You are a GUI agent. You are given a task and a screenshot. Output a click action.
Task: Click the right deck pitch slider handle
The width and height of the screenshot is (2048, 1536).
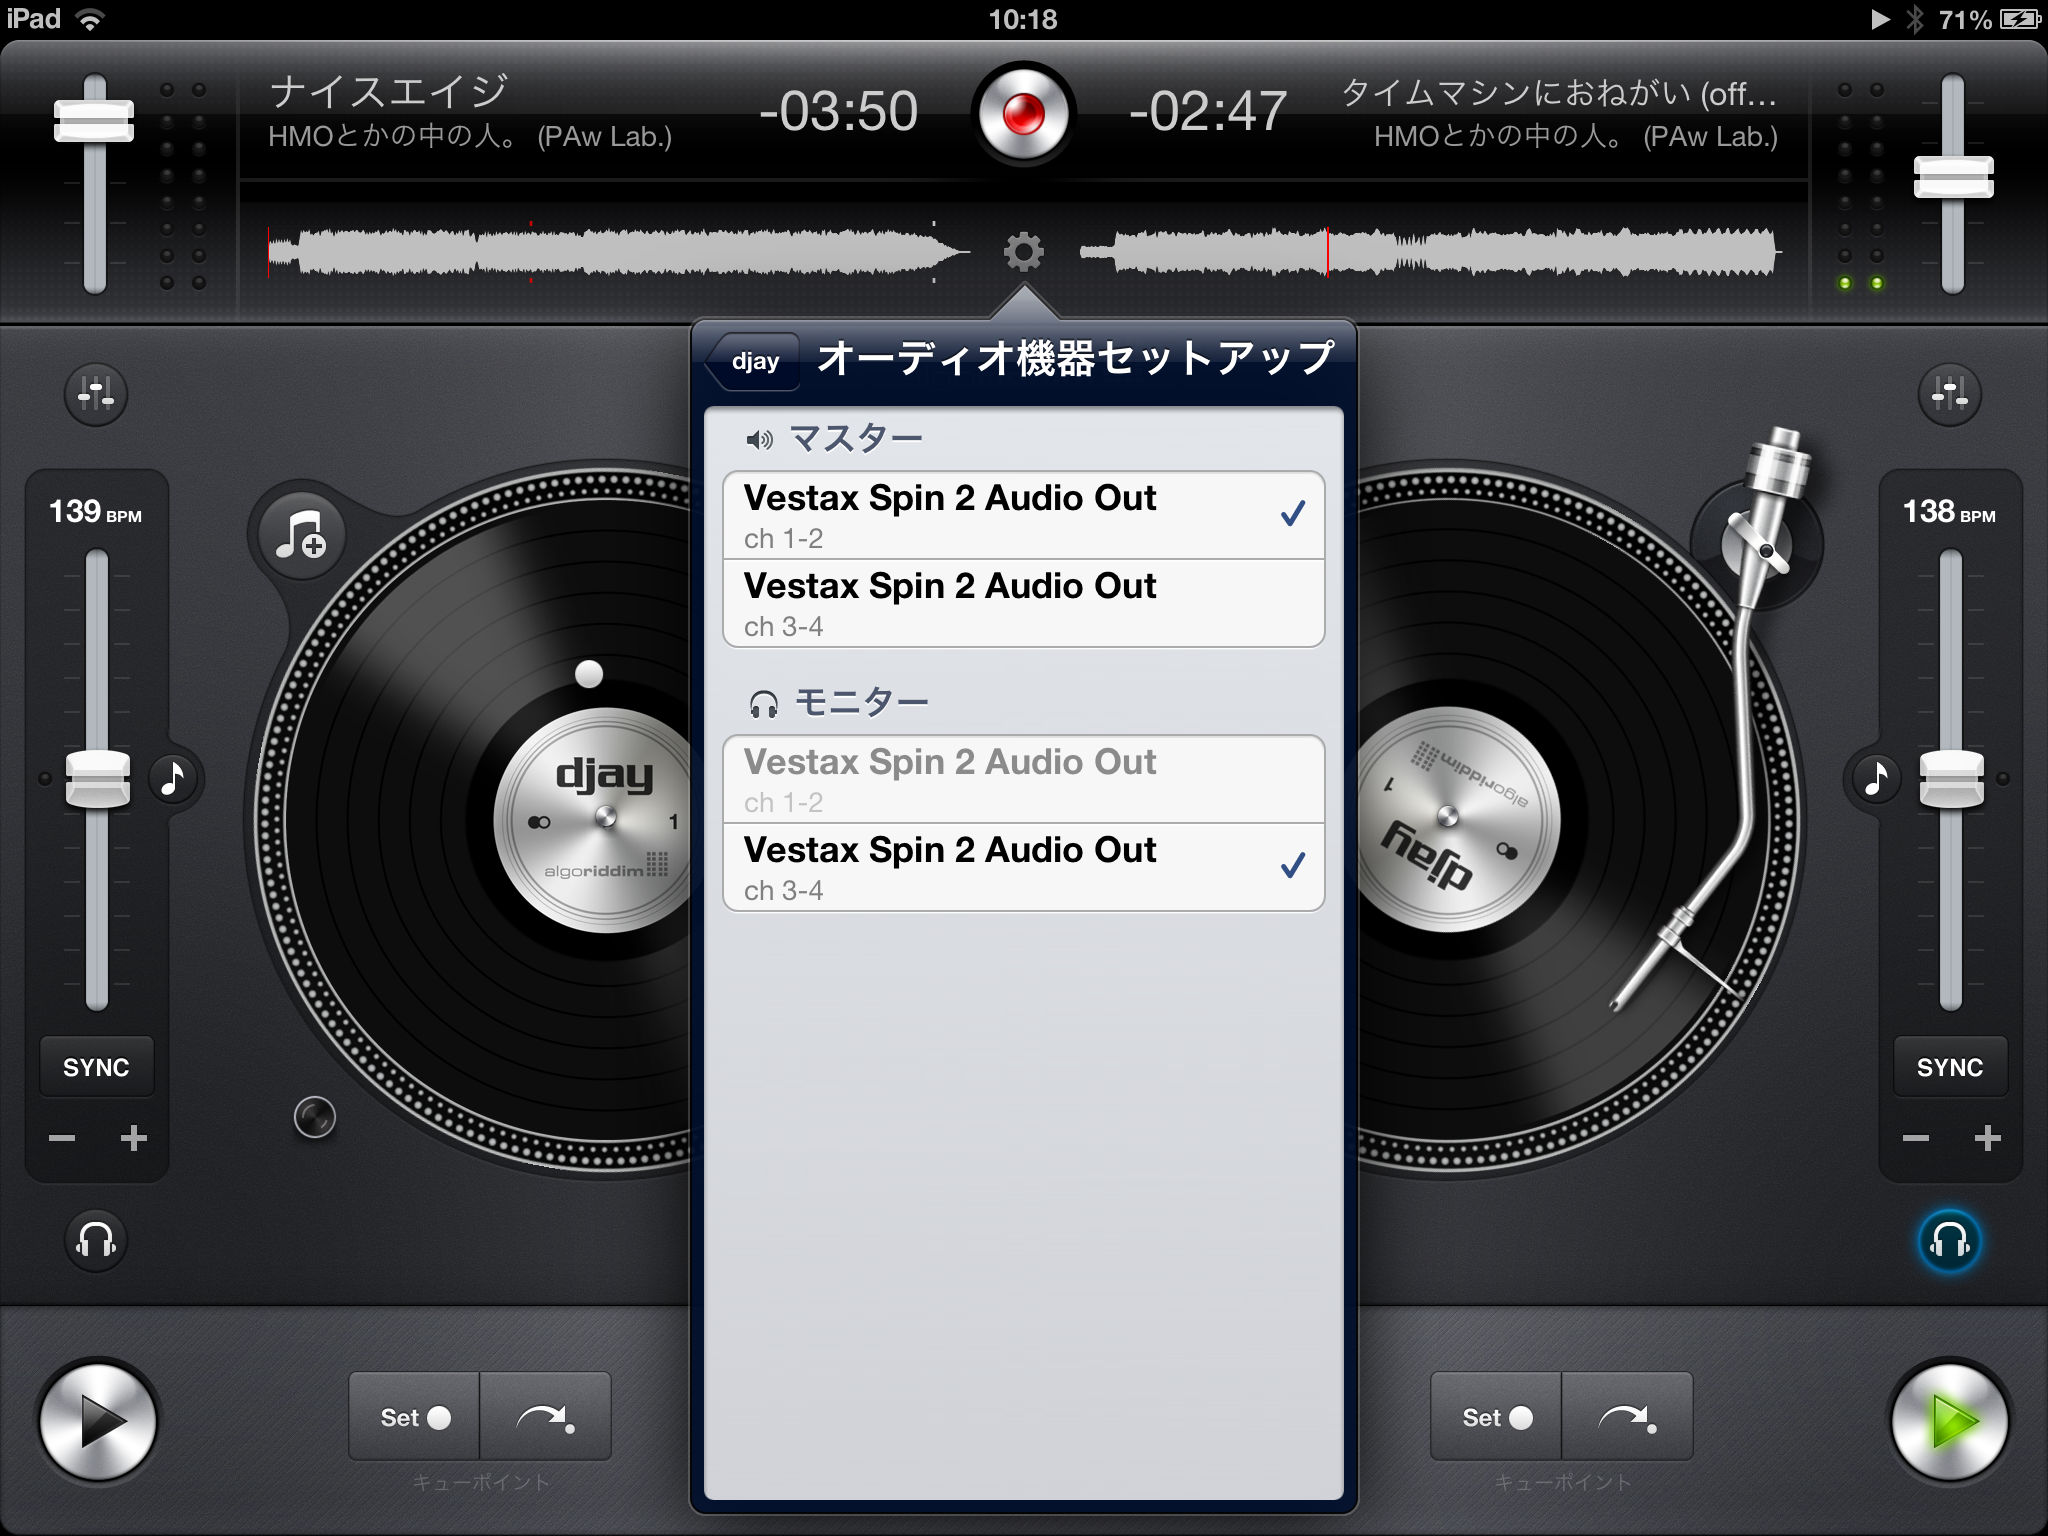point(1951,778)
